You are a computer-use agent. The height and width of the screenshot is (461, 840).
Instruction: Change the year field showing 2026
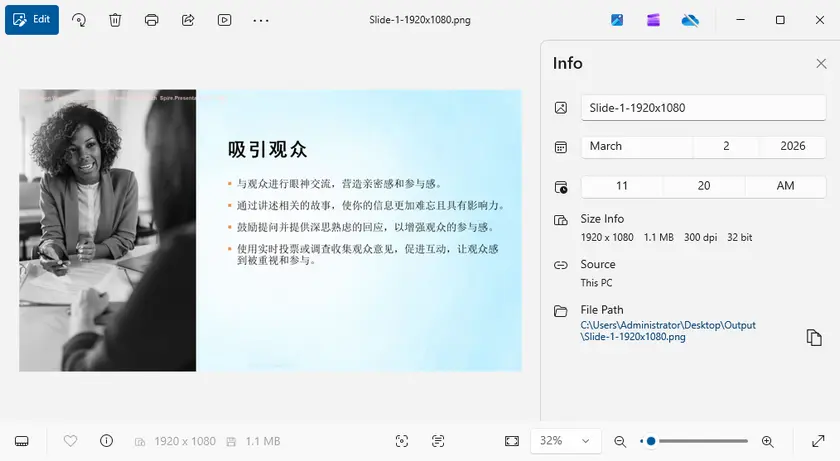click(792, 146)
